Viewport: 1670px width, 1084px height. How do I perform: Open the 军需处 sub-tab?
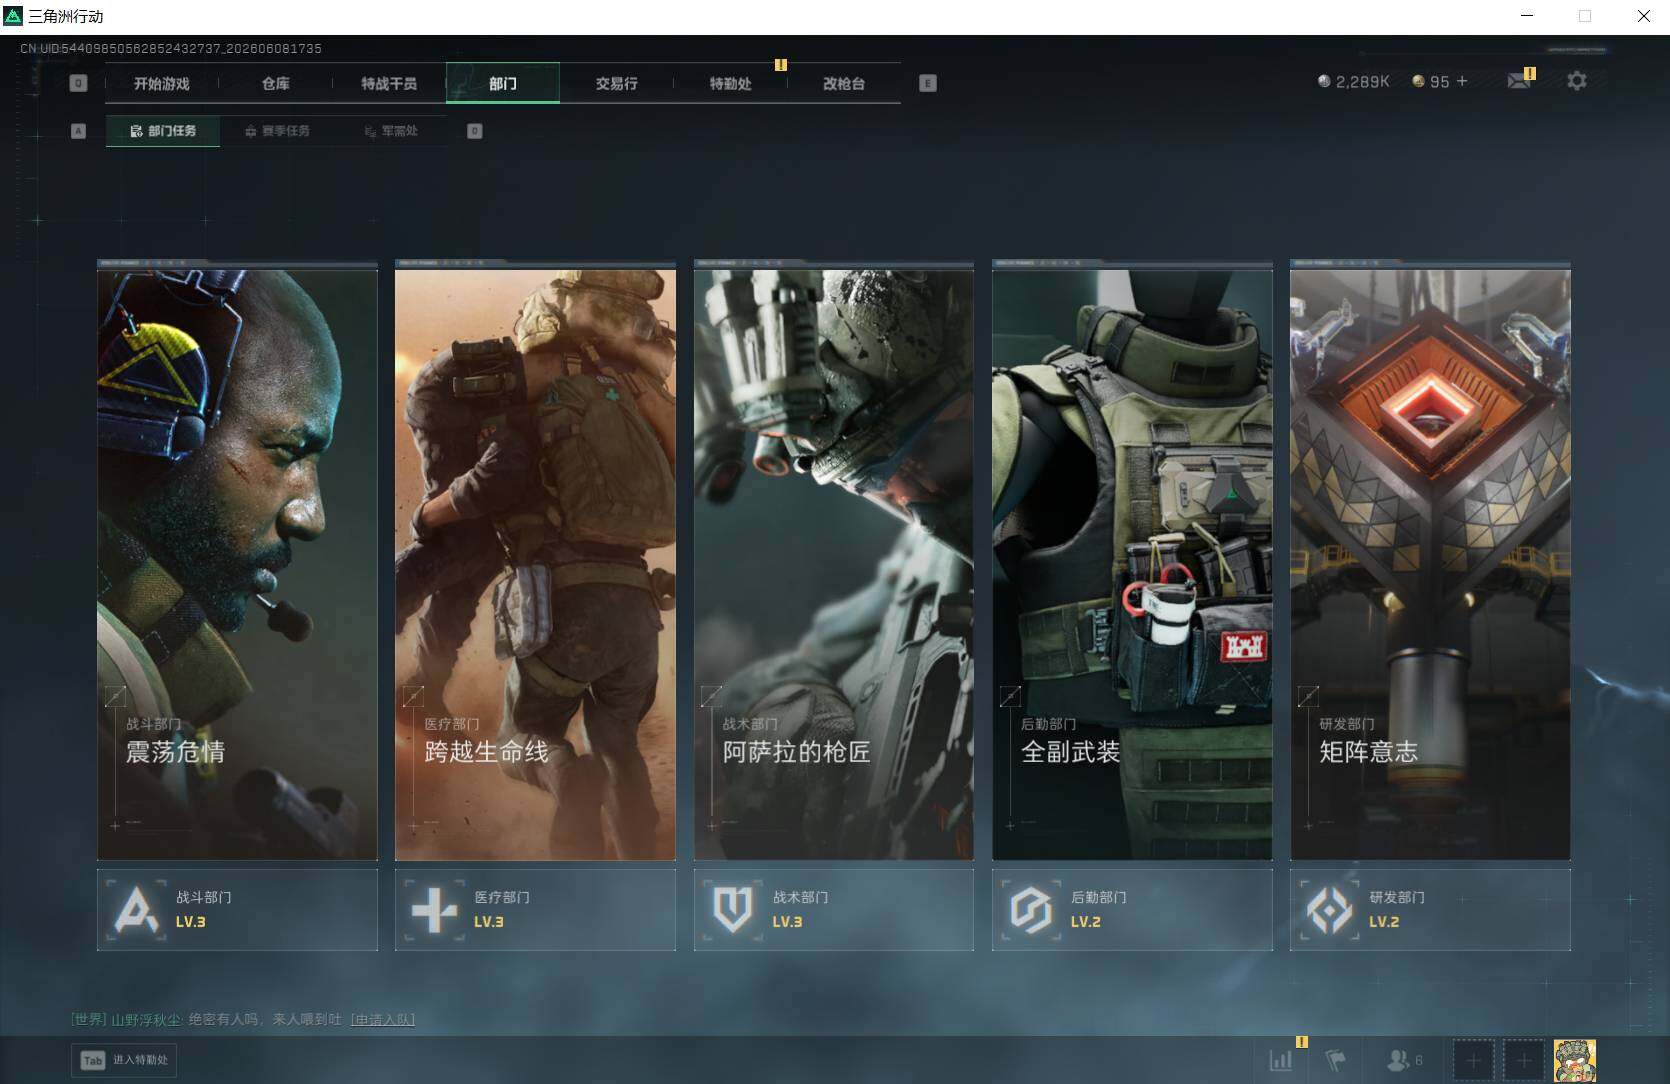tap(391, 131)
